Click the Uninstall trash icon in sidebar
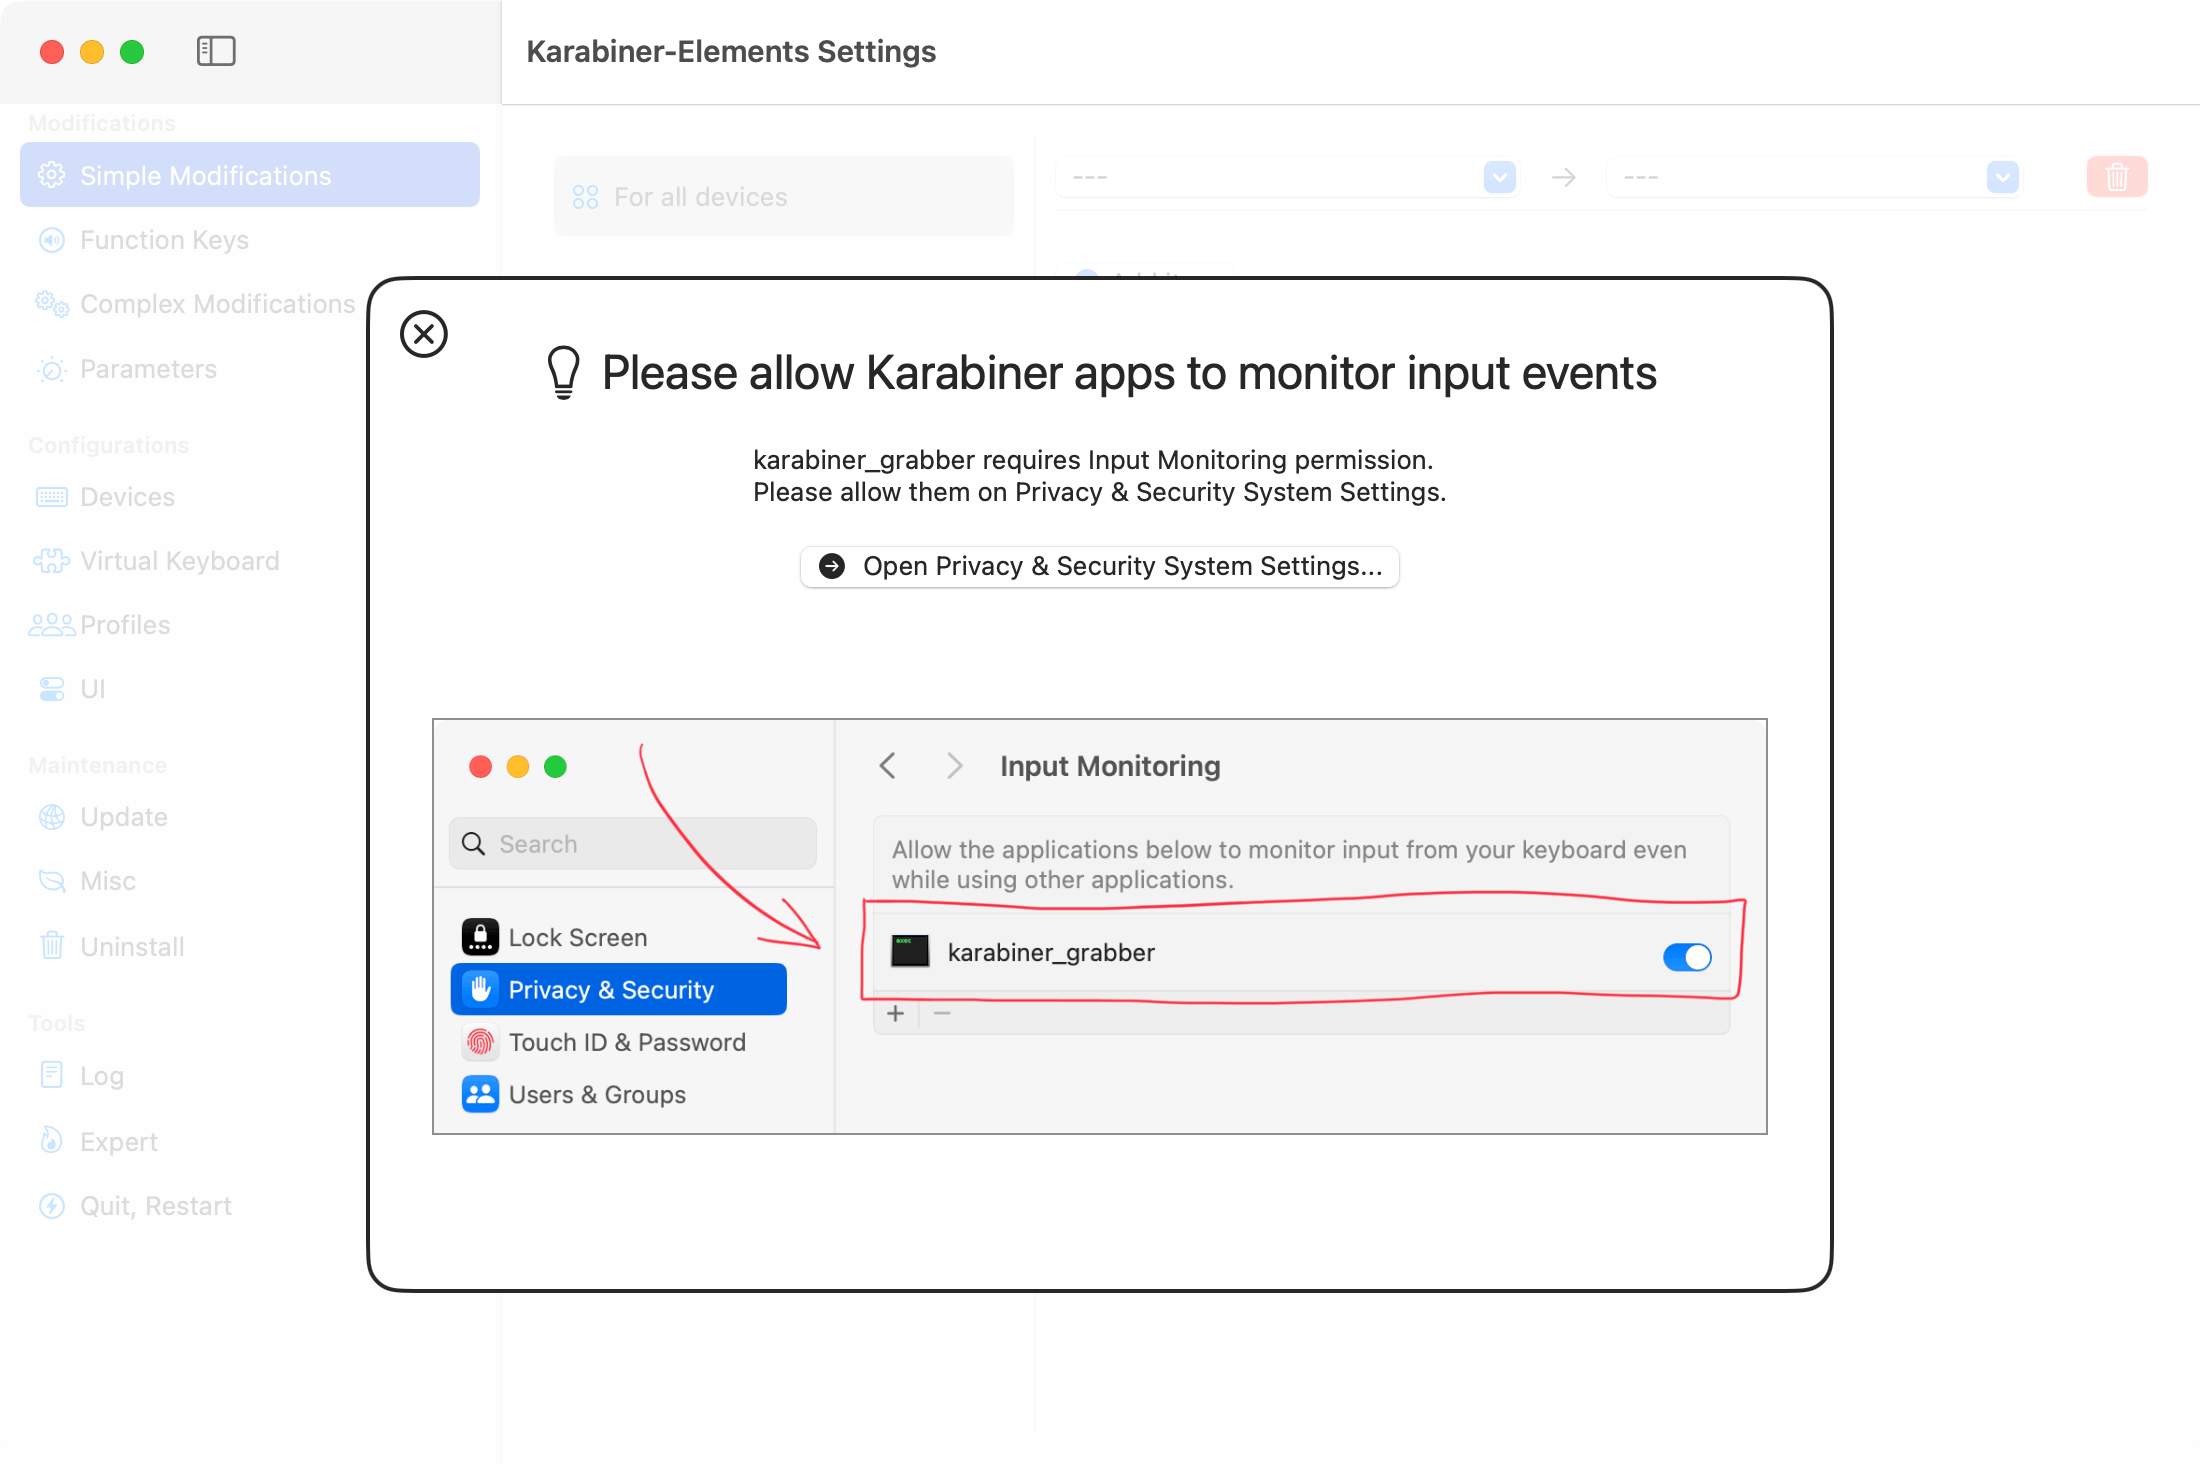The width and height of the screenshot is (2200, 1464). click(52, 946)
